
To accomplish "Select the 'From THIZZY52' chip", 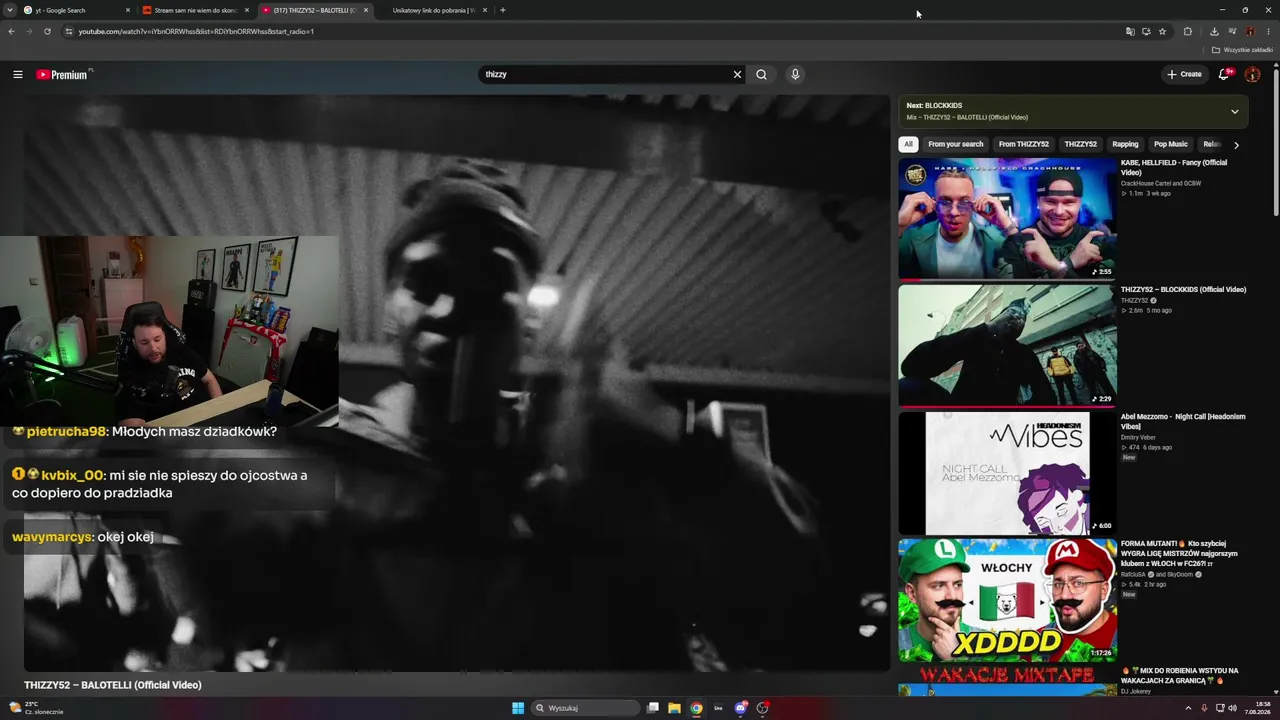I will pyautogui.click(x=1023, y=144).
